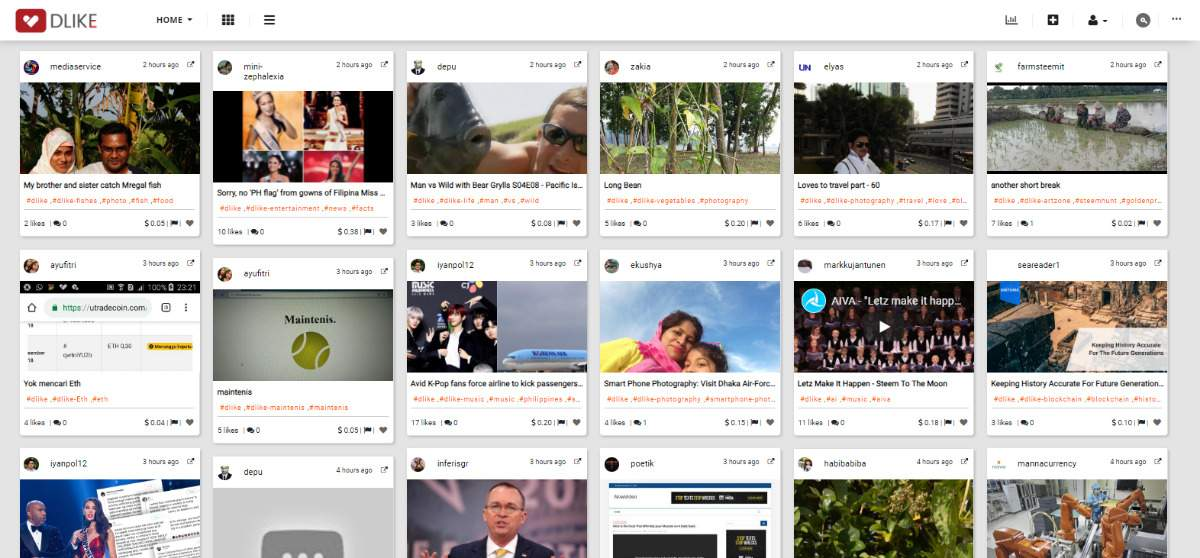Open zakia post external link icon

pos(771,65)
